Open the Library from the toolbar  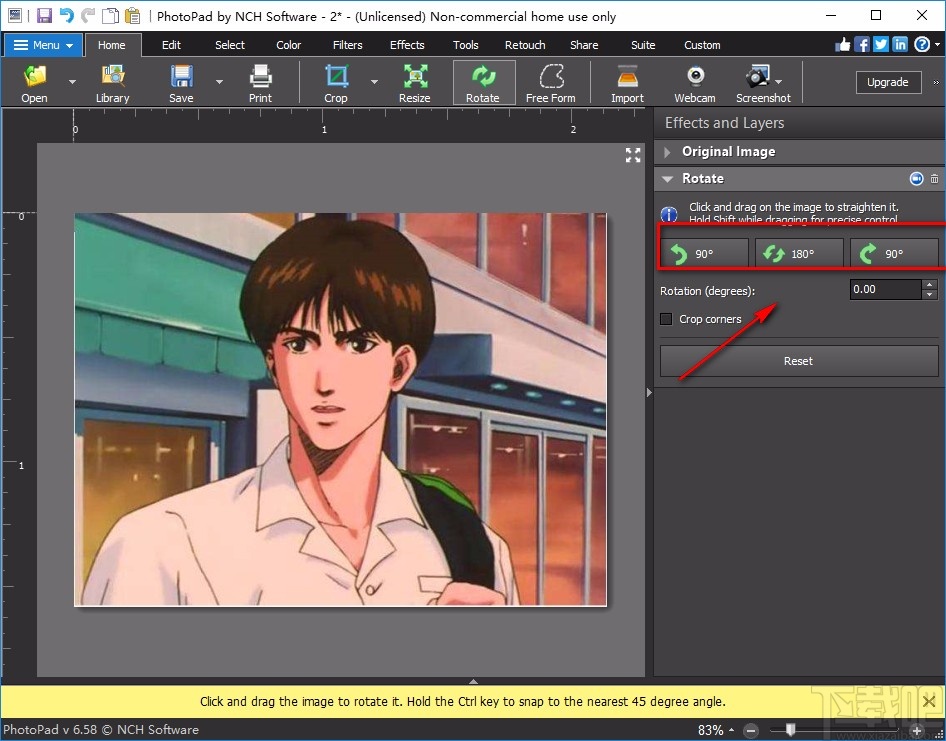click(112, 82)
